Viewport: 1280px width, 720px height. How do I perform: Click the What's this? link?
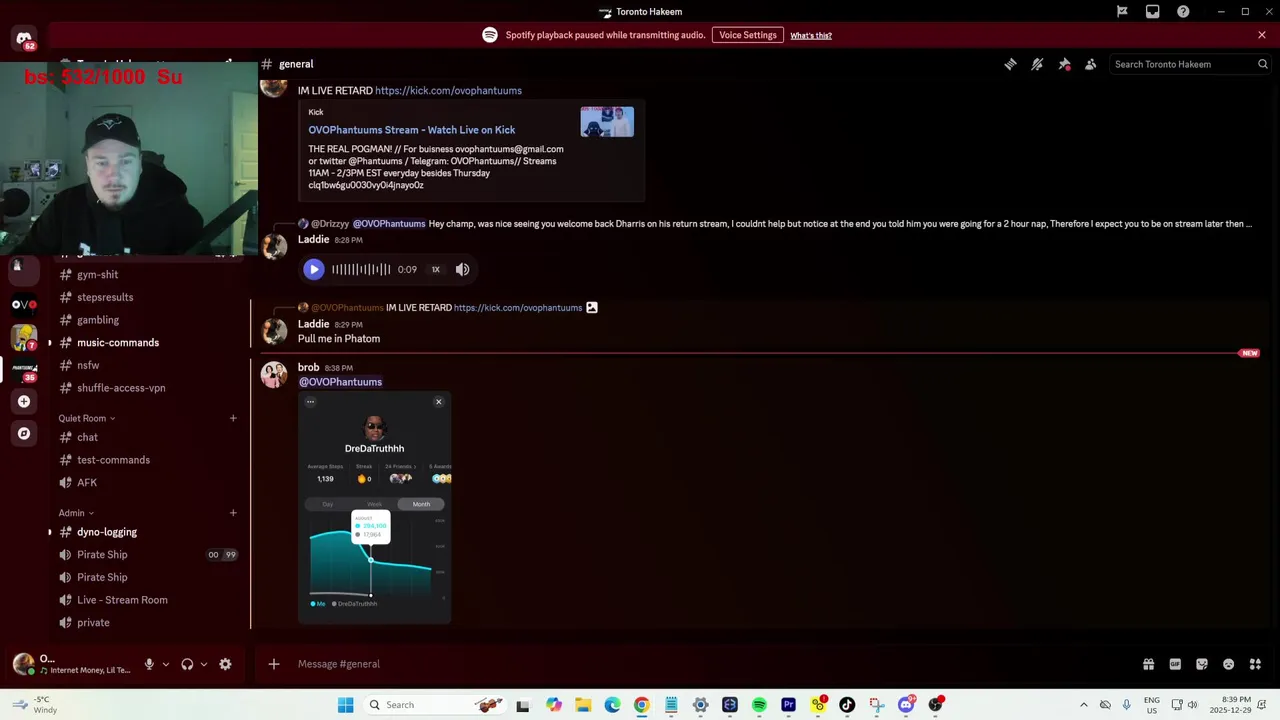pos(811,35)
